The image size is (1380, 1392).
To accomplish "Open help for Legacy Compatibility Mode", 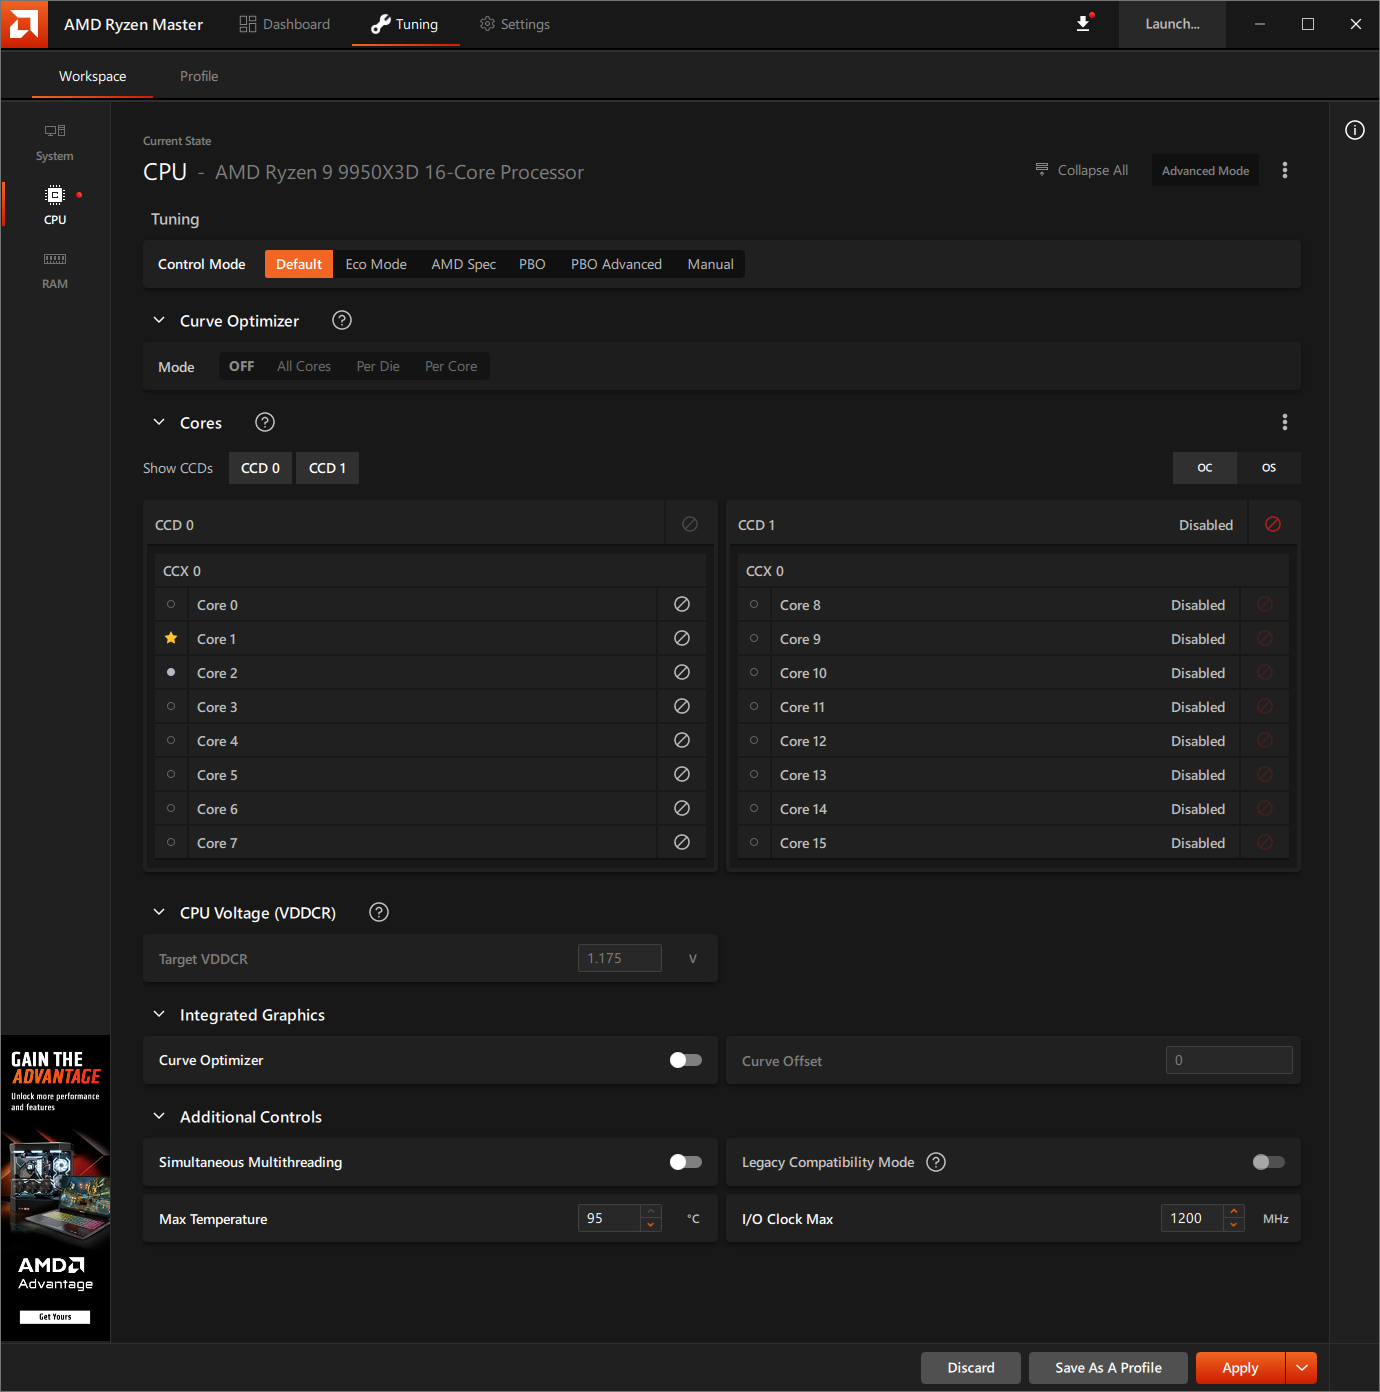I will pyautogui.click(x=936, y=1162).
